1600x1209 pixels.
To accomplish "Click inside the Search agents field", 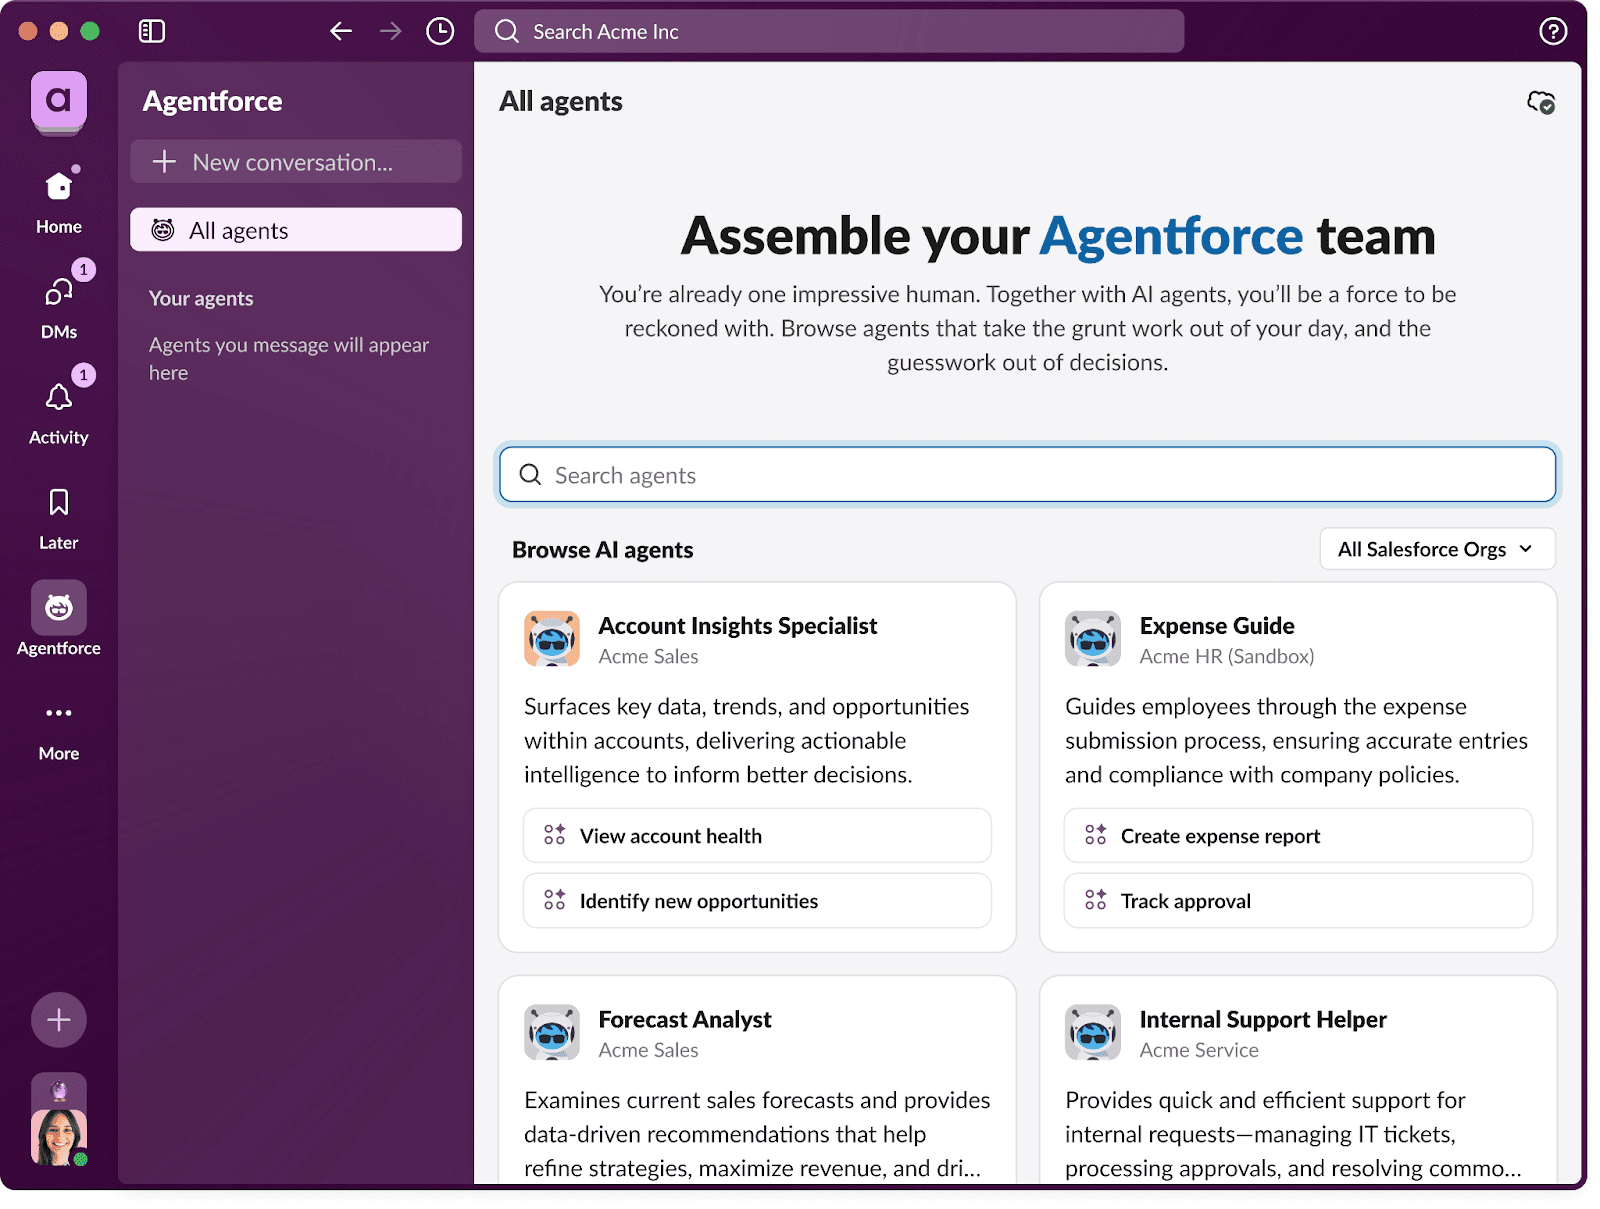I will [1028, 474].
